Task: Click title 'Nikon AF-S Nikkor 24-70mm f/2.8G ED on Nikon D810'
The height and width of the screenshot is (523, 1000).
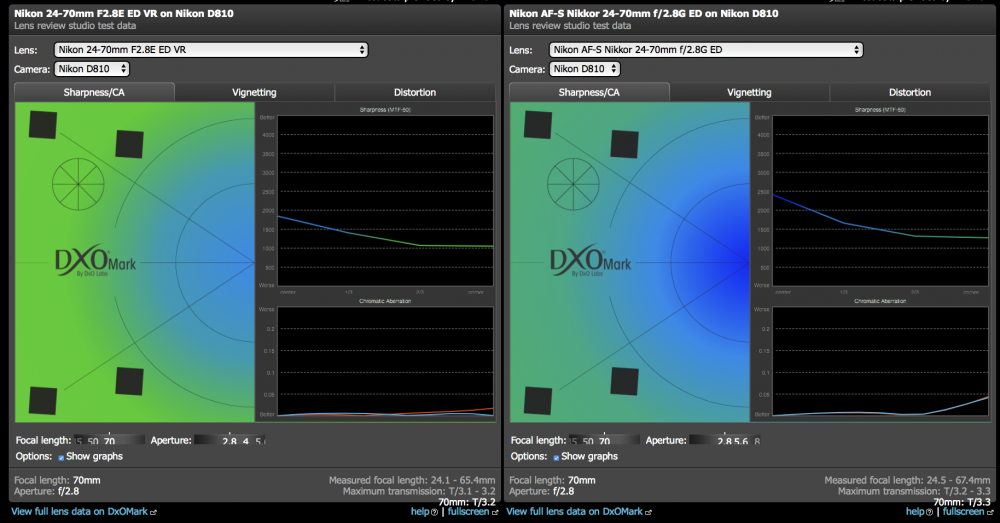Action: coord(643,13)
